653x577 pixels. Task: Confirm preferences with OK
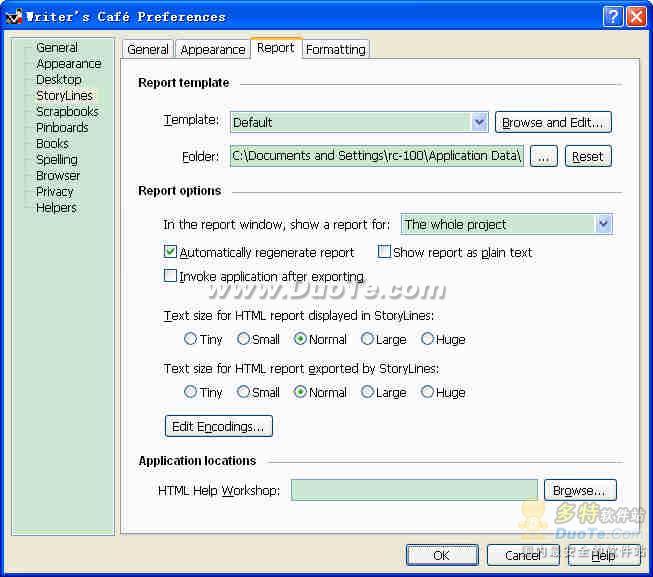pyautogui.click(x=442, y=555)
